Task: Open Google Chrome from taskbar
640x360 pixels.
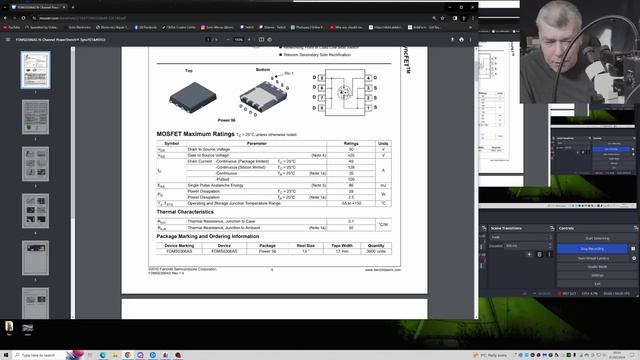Action: (x=128, y=355)
